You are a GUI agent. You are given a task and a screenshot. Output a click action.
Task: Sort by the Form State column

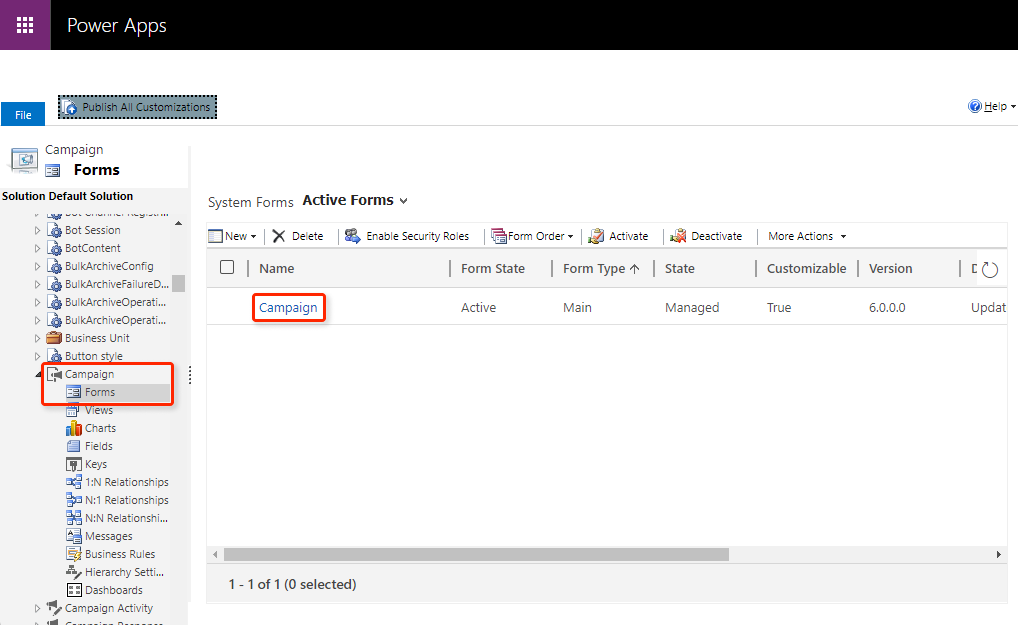[493, 269]
